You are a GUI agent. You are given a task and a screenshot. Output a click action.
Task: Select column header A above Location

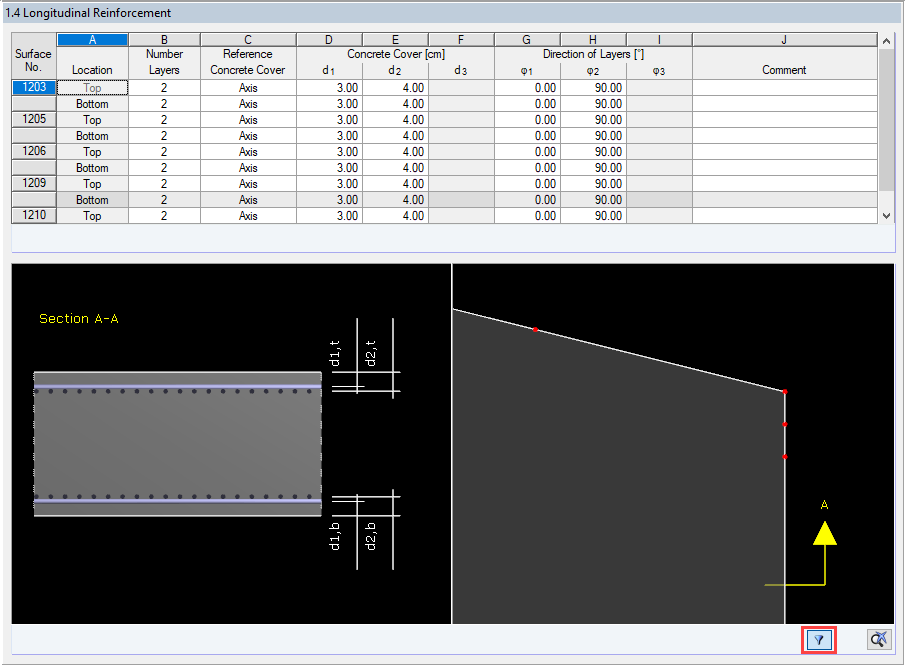[x=92, y=39]
